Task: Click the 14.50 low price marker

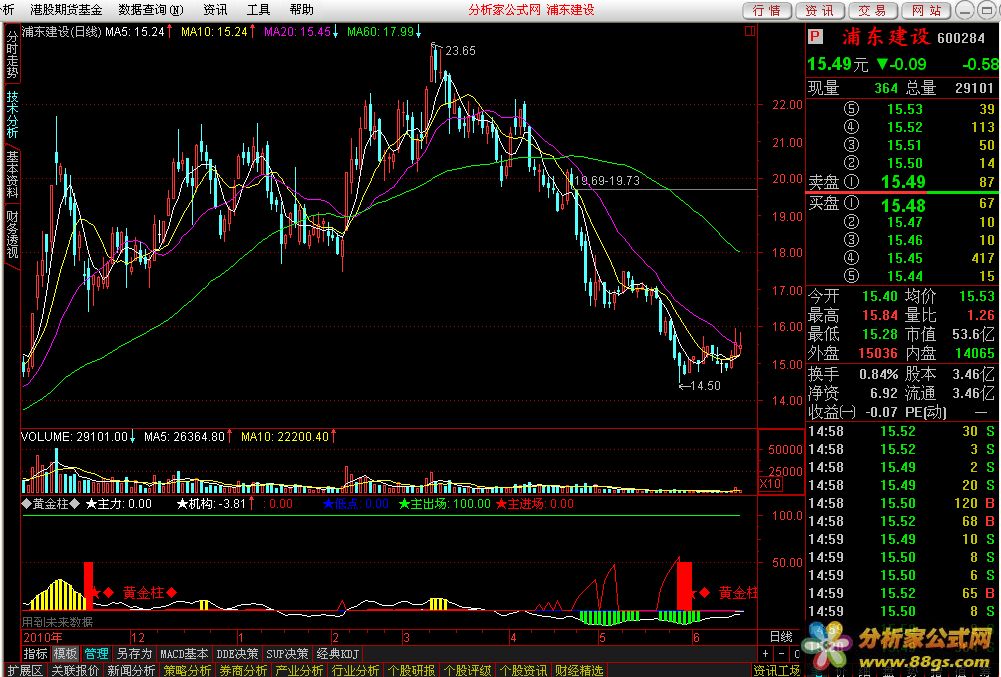Action: tap(705, 386)
